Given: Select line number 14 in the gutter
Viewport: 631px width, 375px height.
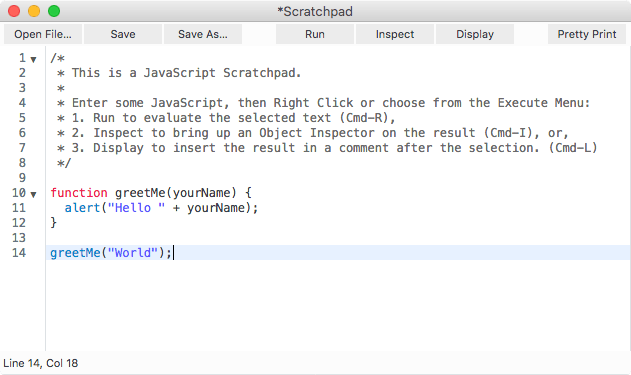Looking at the screenshot, I should (19, 253).
